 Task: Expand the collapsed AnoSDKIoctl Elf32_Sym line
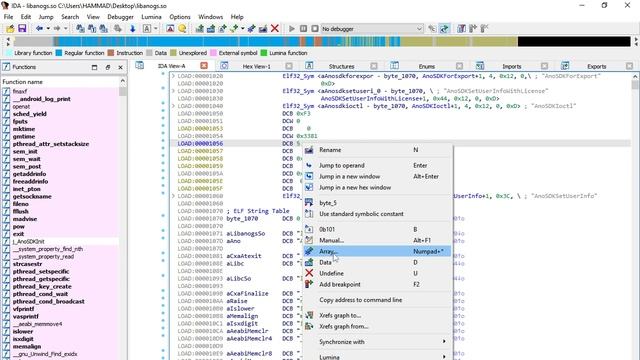point(173,106)
